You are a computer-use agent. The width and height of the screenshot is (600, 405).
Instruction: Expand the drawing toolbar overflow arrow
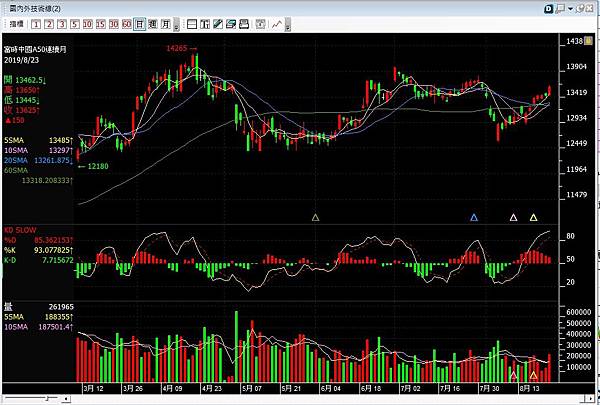coord(288,25)
